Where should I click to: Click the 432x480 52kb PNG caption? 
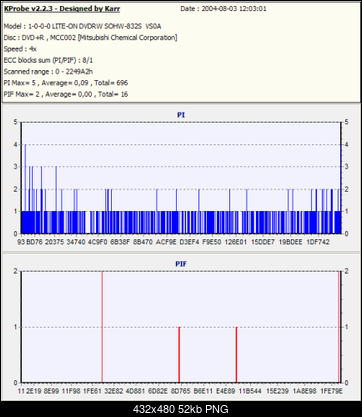click(181, 409)
